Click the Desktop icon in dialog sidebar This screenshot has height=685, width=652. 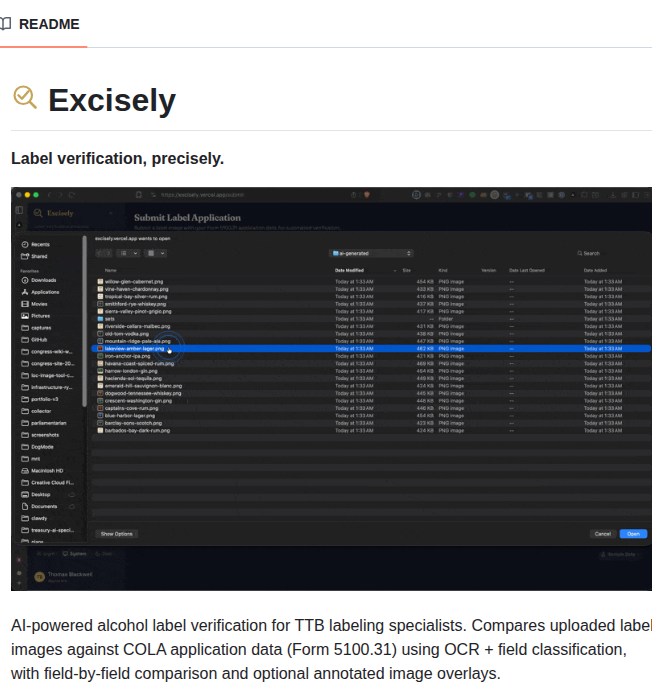(x=25, y=495)
